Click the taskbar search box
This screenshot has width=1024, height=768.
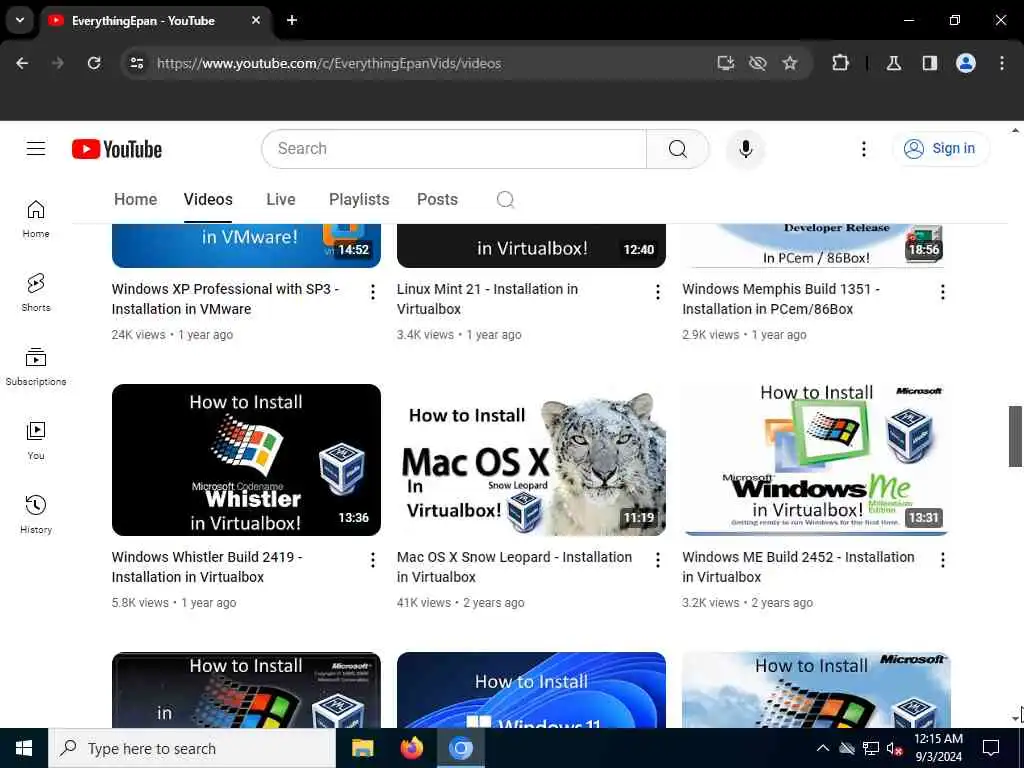coord(192,748)
